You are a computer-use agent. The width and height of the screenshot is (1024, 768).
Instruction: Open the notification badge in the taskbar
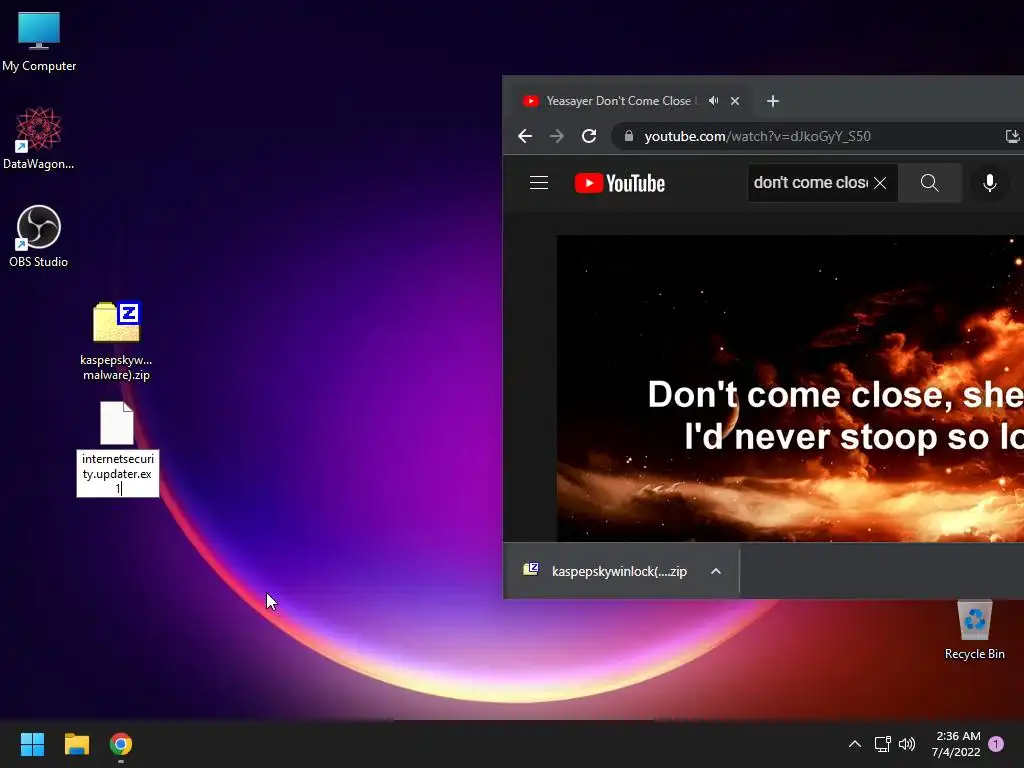click(996, 744)
